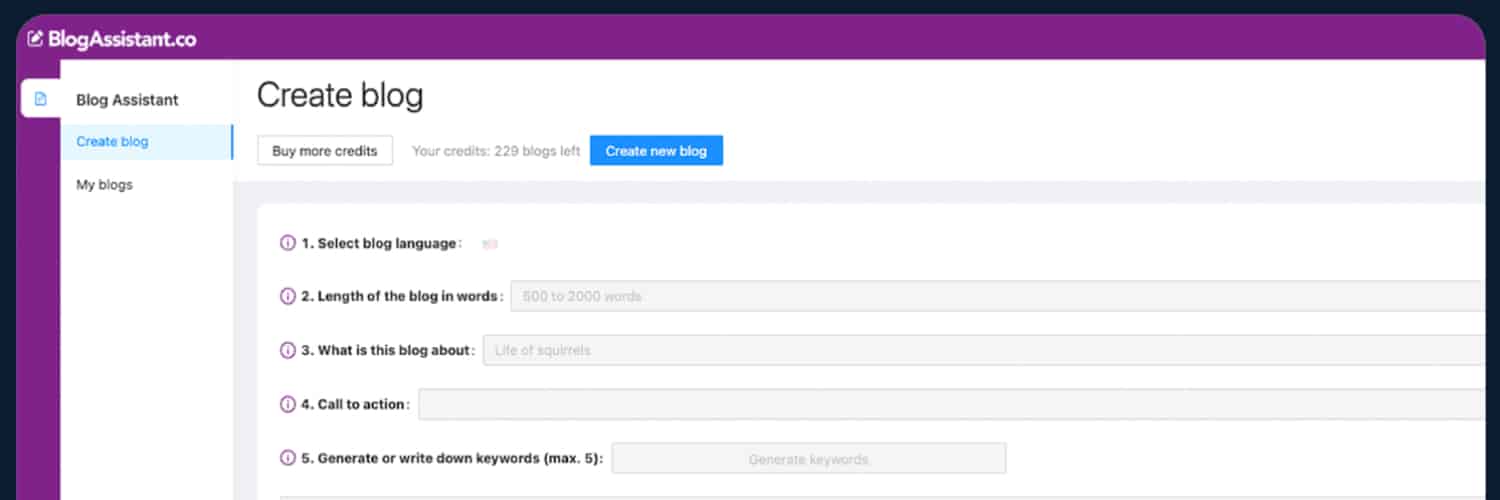Click the blue Create new blog button
The width and height of the screenshot is (1500, 500).
click(656, 151)
